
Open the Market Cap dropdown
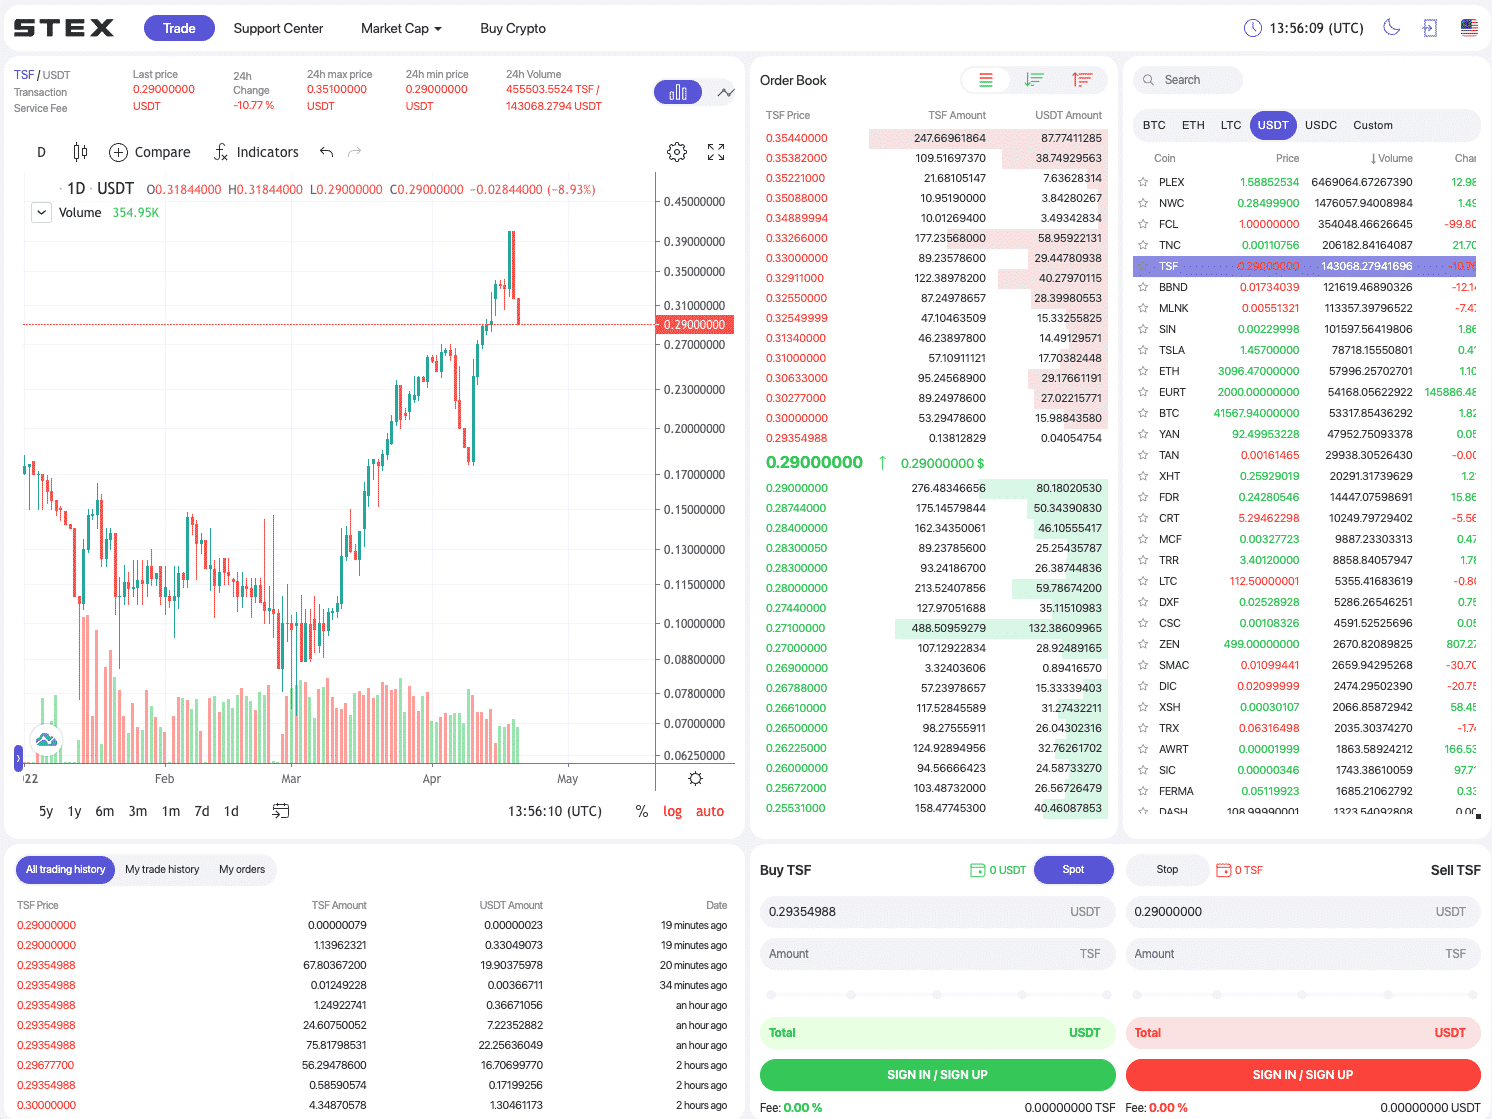pyautogui.click(x=401, y=28)
